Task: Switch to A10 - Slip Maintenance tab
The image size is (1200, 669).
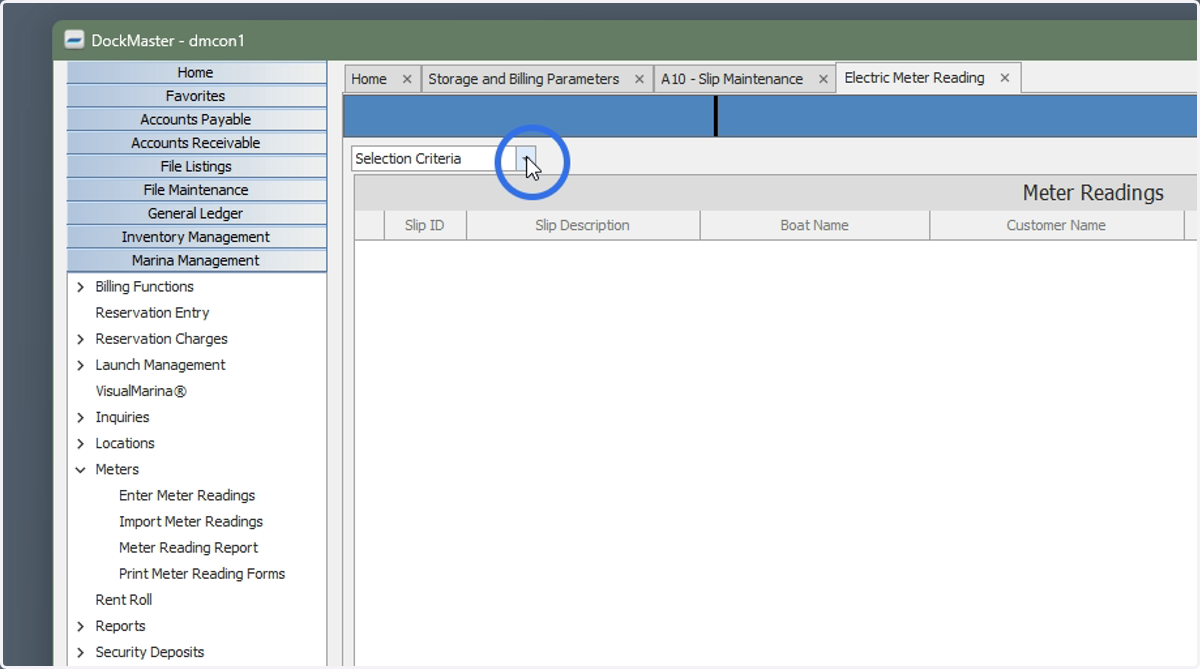Action: coord(732,79)
